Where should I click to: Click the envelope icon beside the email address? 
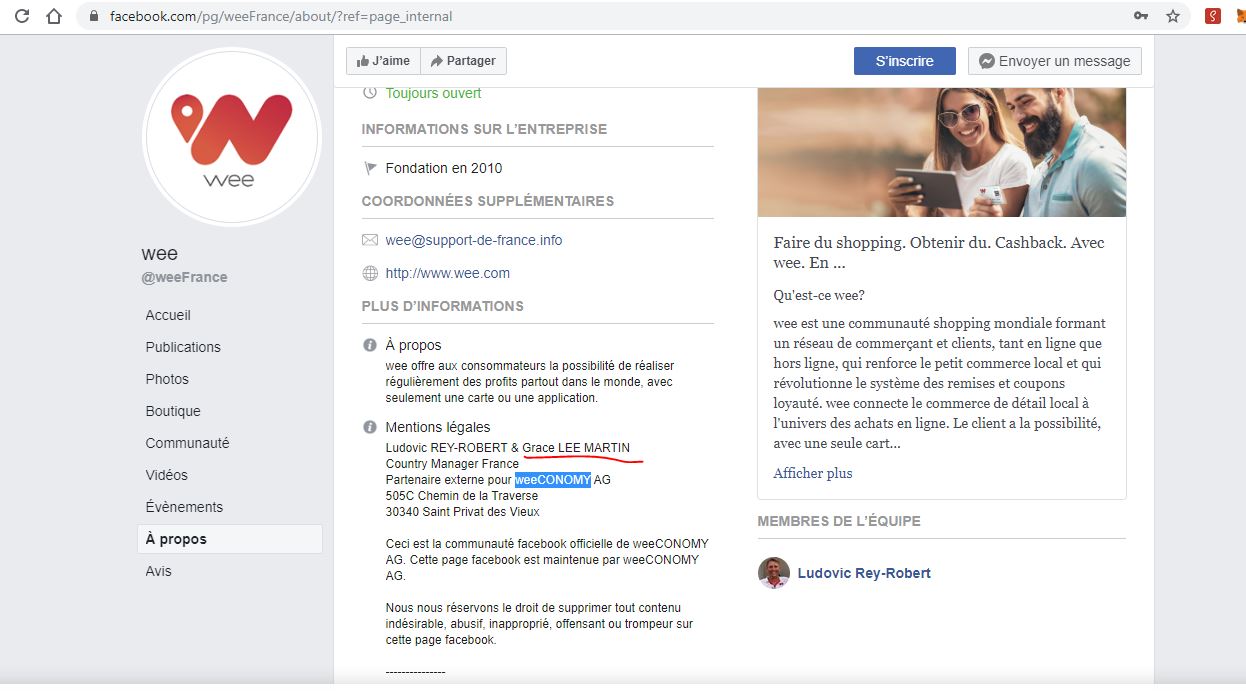click(x=370, y=240)
